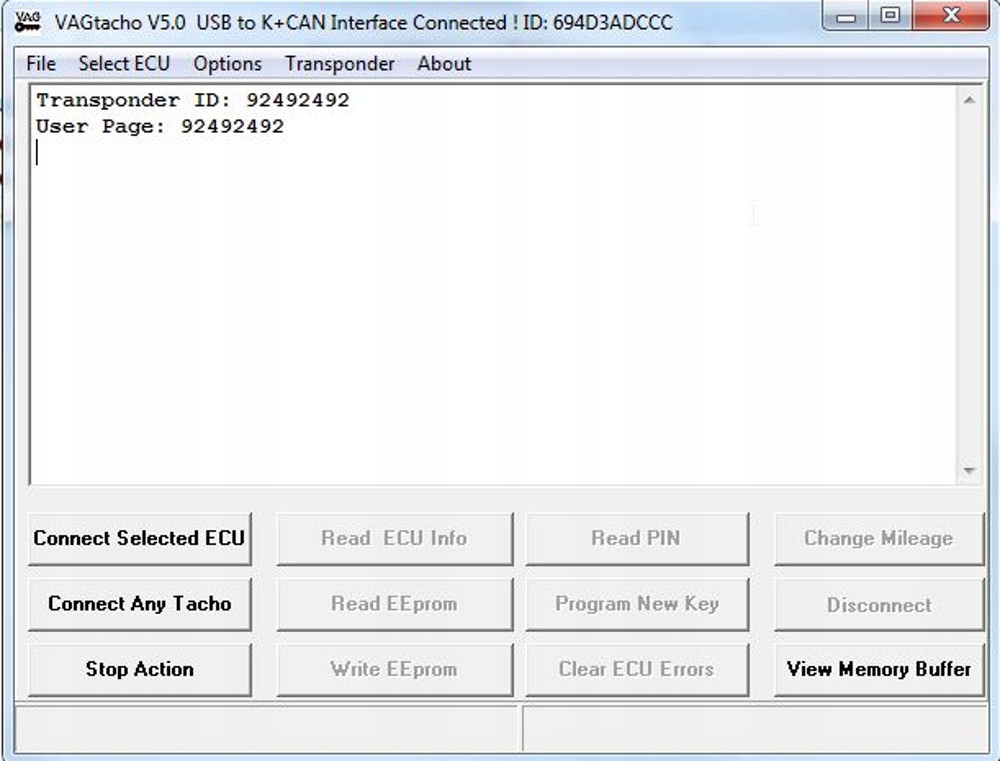This screenshot has height=761, width=1000.
Task: Click the Clear ECU Errors button
Action: coord(636,669)
